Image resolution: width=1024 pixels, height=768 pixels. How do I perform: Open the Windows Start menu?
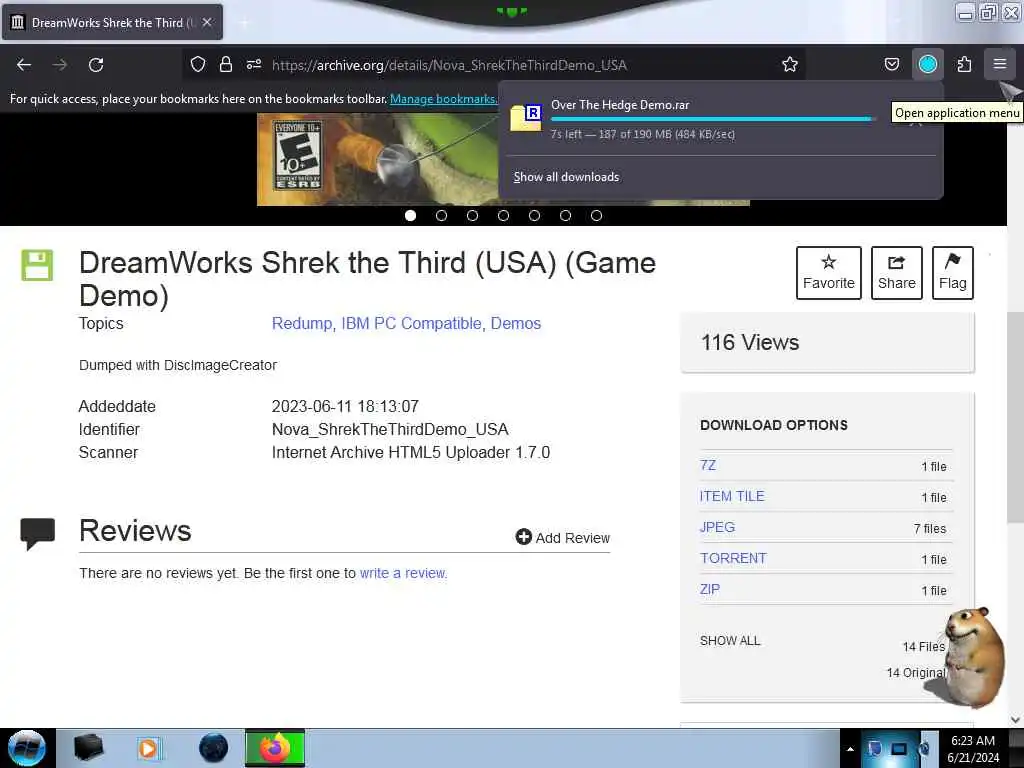click(26, 748)
